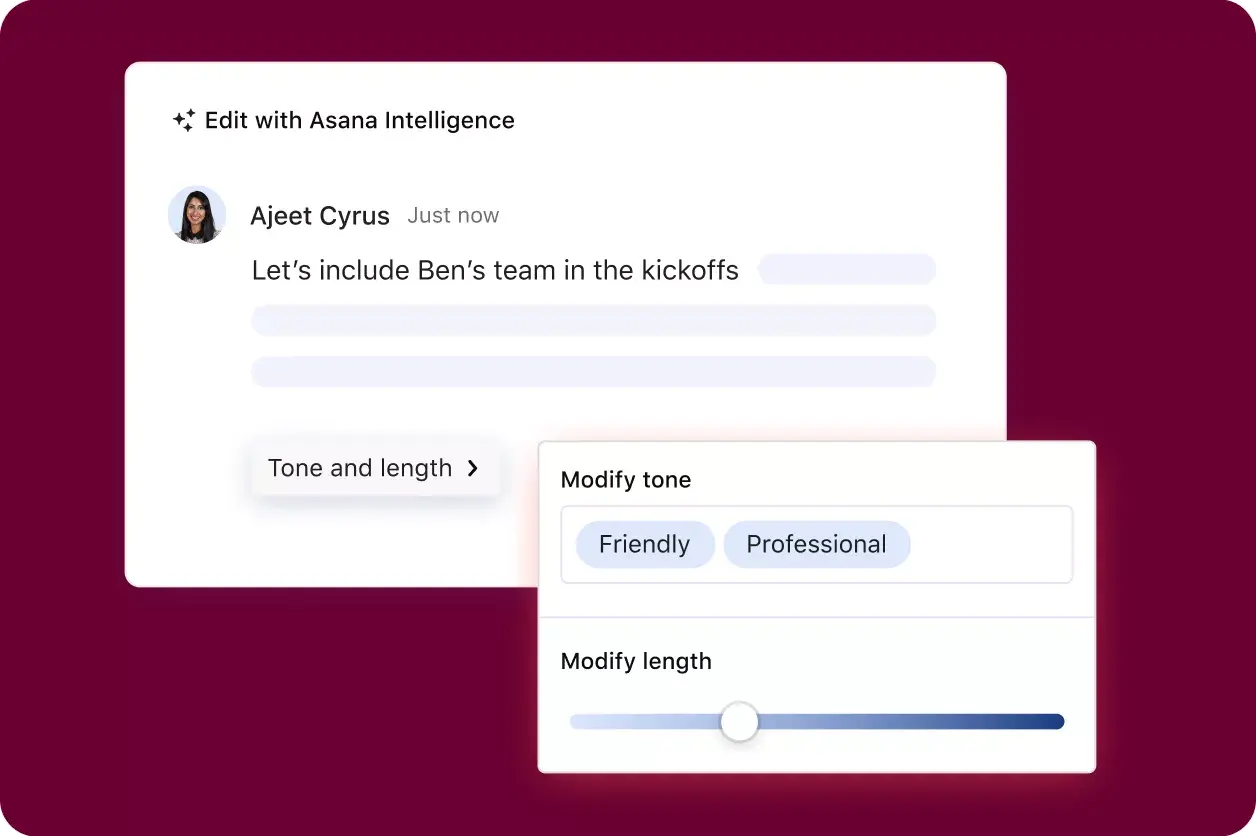Click inside the Modify tone field
The height and width of the screenshot is (836, 1256).
pos(817,544)
